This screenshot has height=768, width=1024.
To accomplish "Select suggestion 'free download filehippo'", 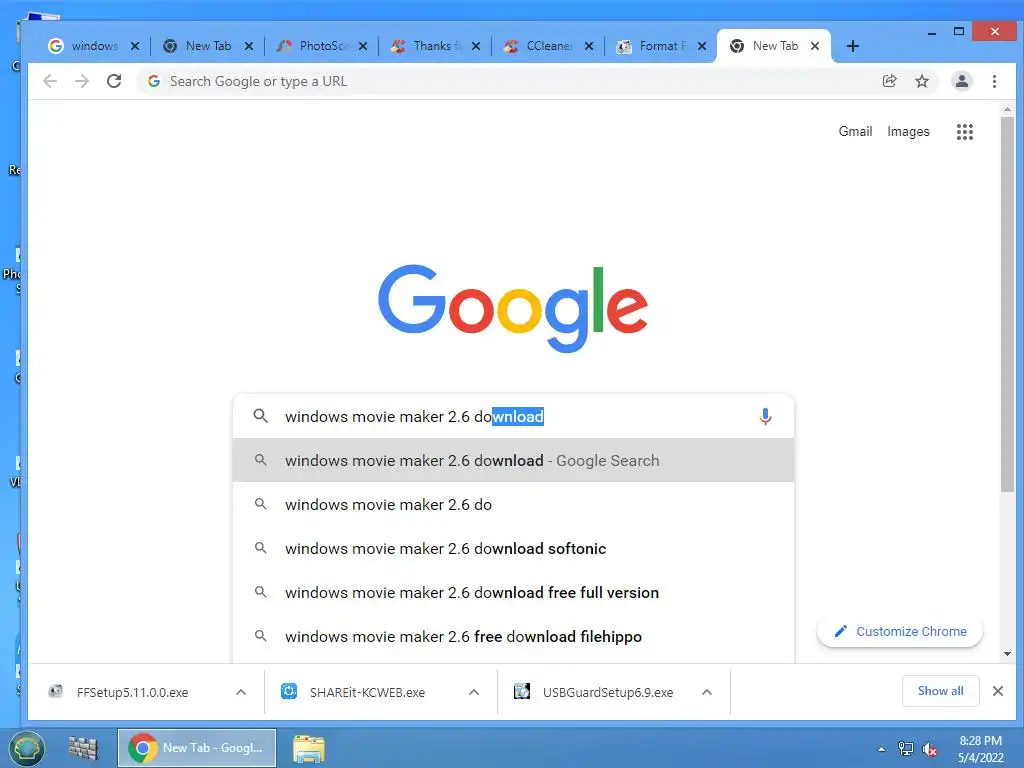I will tap(513, 636).
